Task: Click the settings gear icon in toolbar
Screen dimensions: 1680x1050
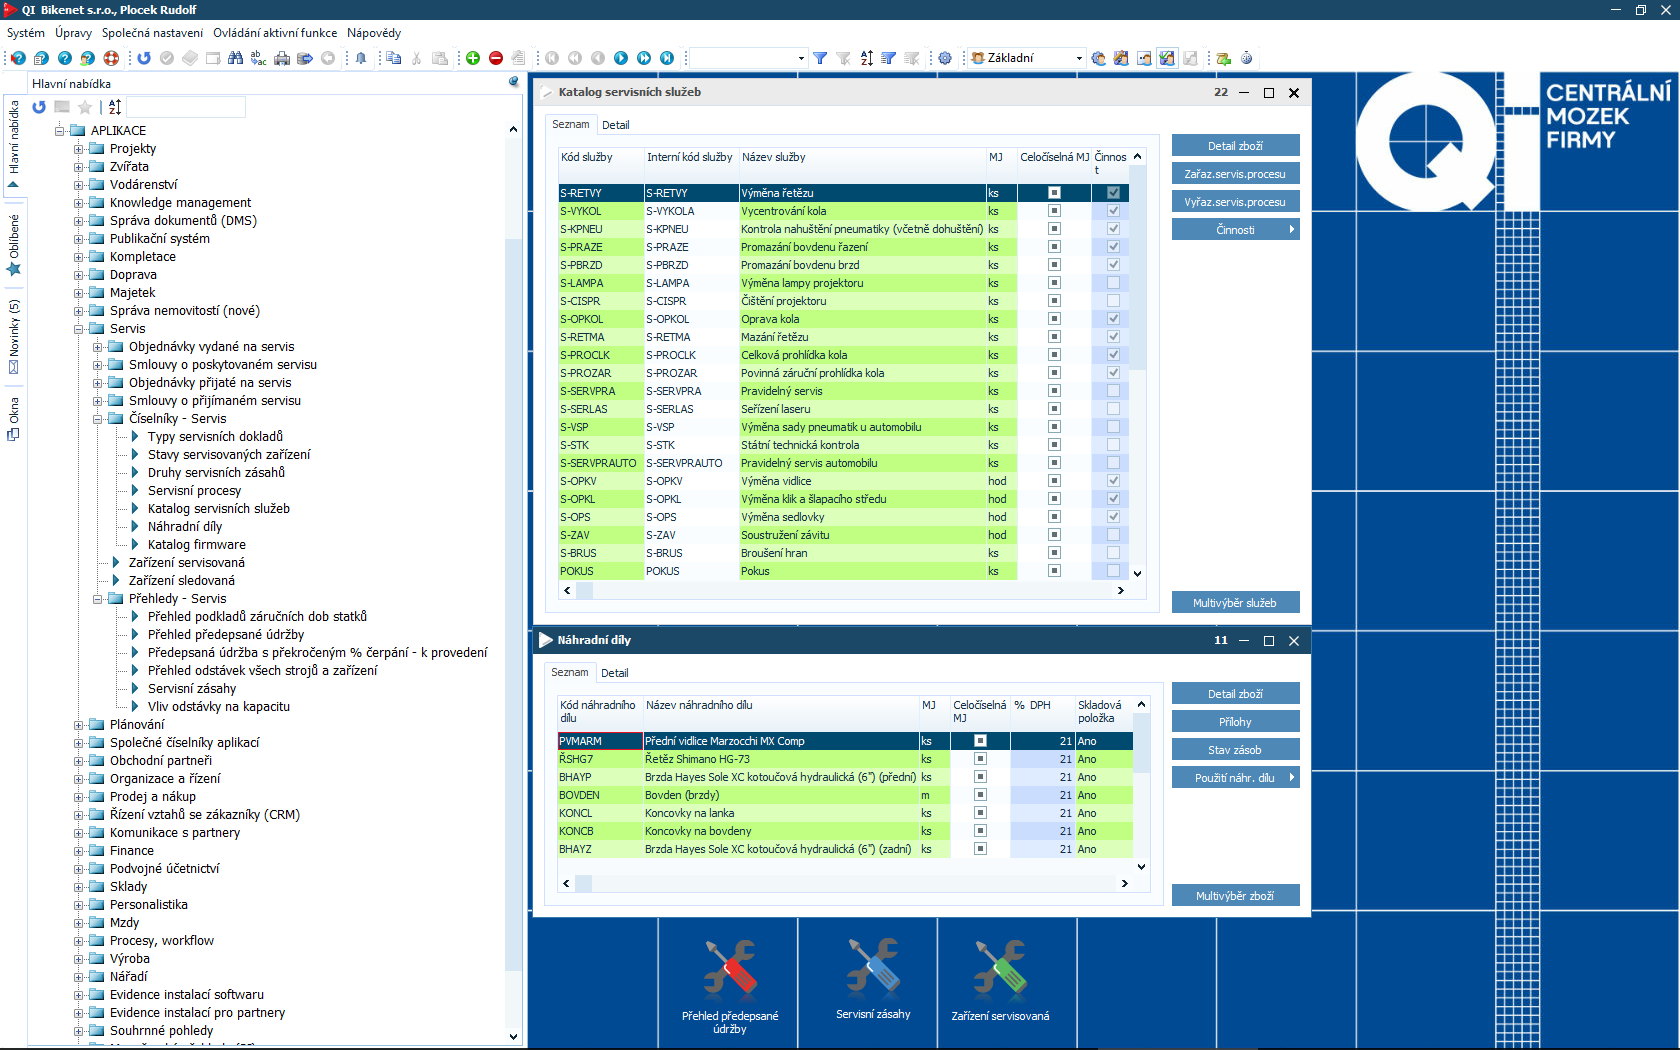Action: tap(945, 58)
